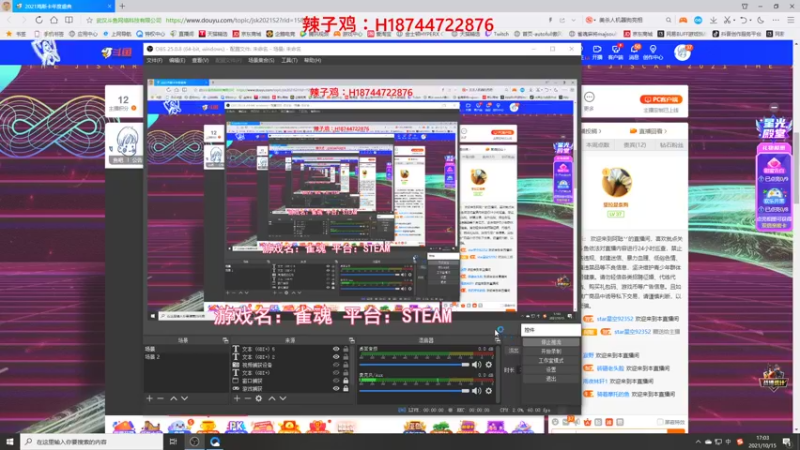Image resolution: width=800 pixels, height=450 pixels.
Task: Pop out the 混音器 dock panel icon
Action: pos(497,340)
